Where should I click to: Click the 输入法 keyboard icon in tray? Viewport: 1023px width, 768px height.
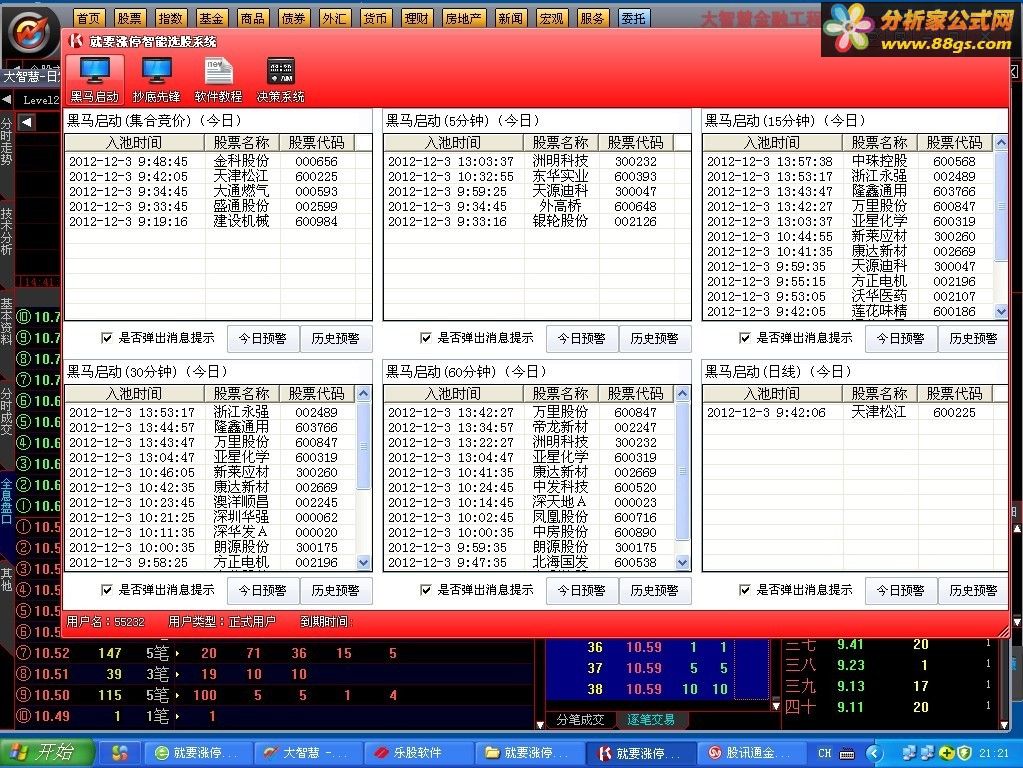(x=847, y=754)
